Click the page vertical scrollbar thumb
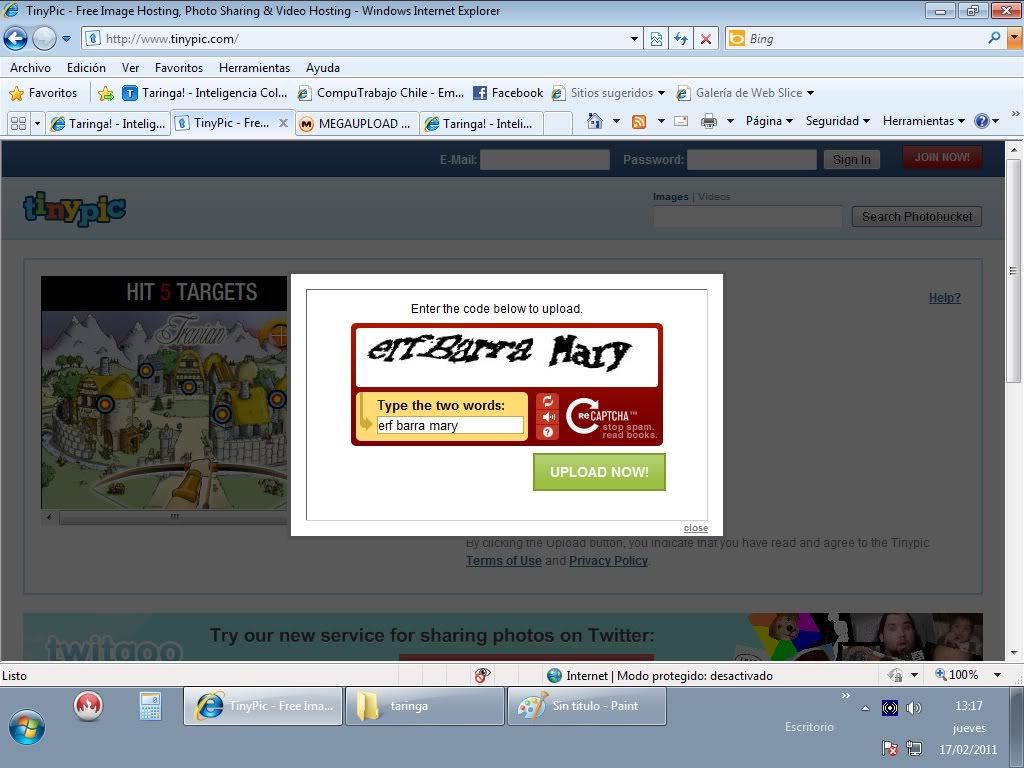 point(1014,271)
